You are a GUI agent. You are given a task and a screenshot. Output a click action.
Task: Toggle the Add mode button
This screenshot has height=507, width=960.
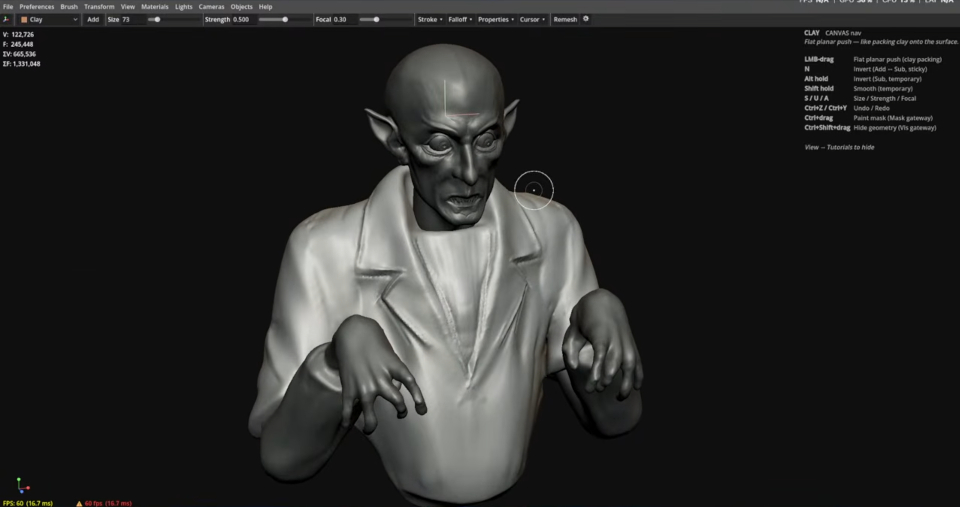point(93,20)
